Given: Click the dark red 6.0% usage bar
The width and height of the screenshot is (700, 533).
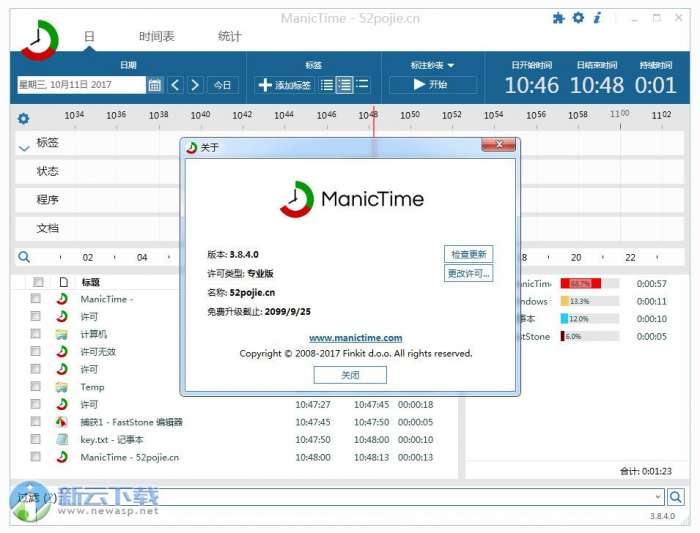Looking at the screenshot, I should click(x=562, y=336).
